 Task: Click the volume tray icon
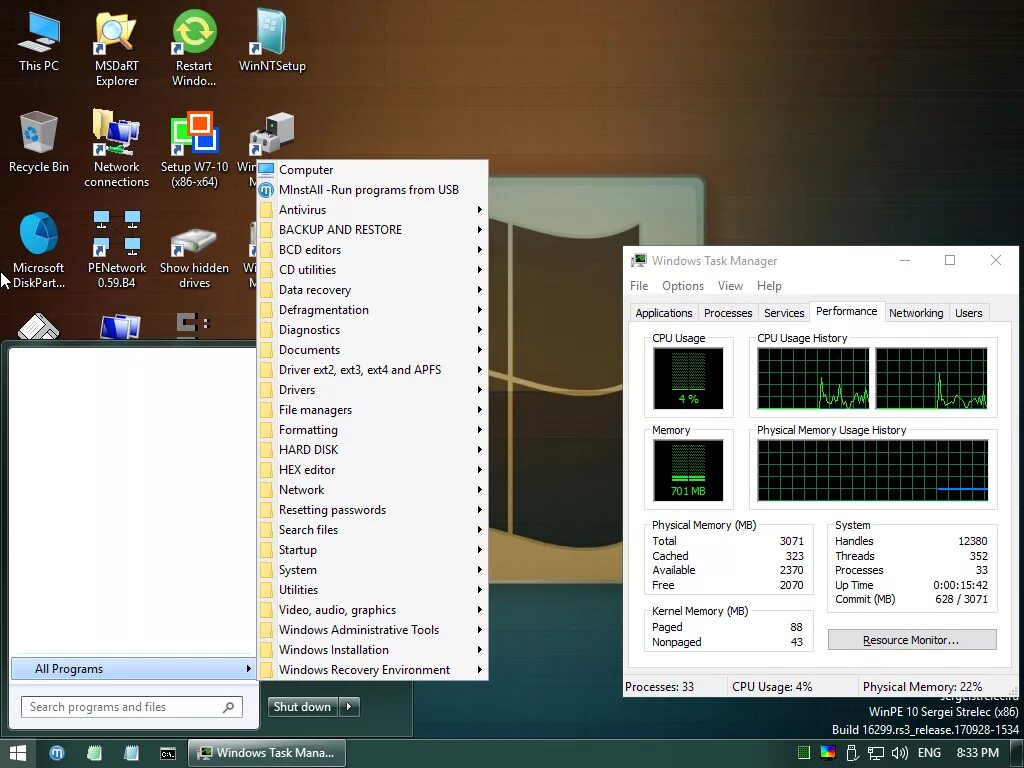(x=899, y=753)
